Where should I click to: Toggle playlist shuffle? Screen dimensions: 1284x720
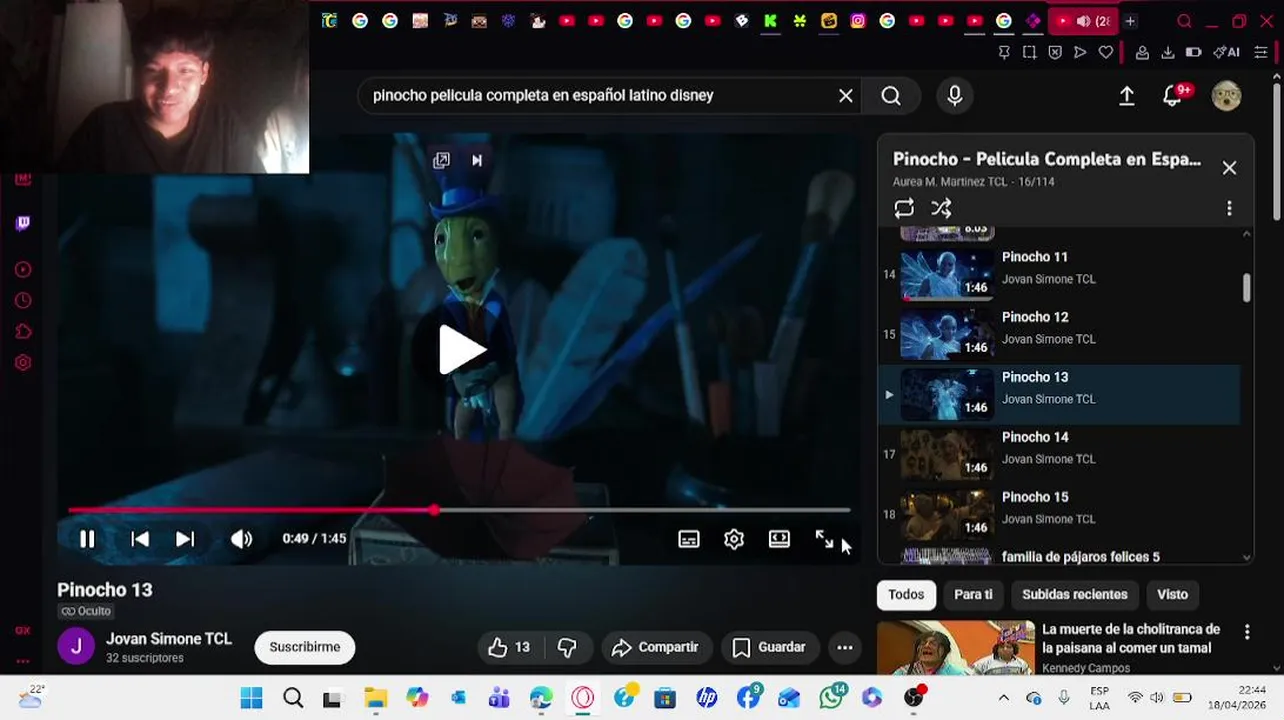(x=941, y=208)
